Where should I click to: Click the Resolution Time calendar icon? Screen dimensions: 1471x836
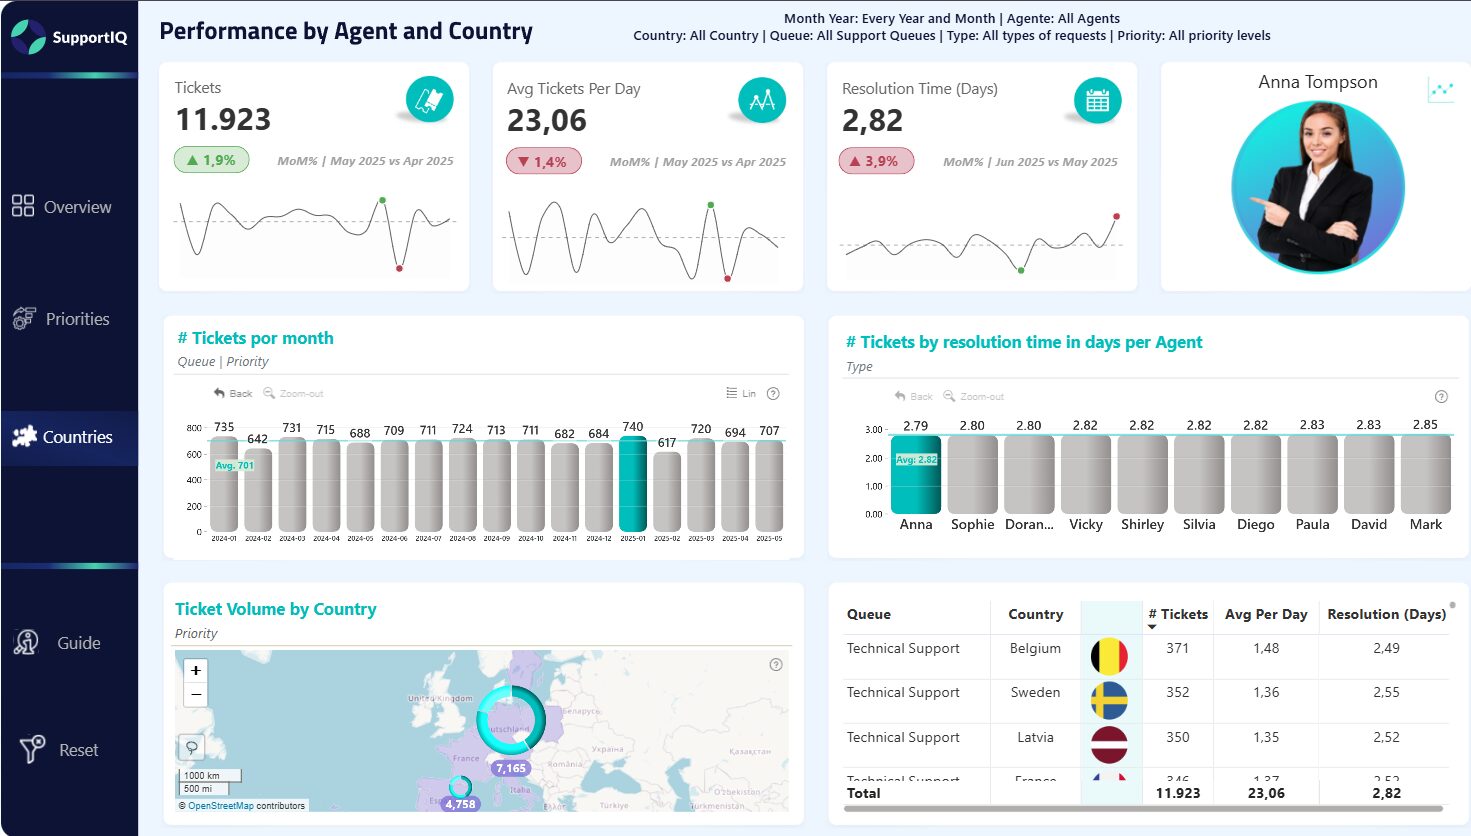pos(1097,101)
